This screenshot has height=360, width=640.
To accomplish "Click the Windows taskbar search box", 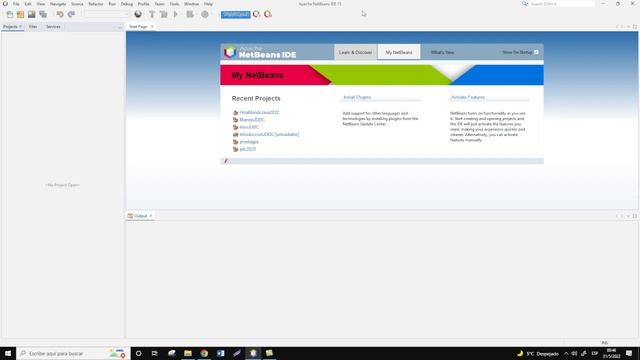I will [x=73, y=353].
